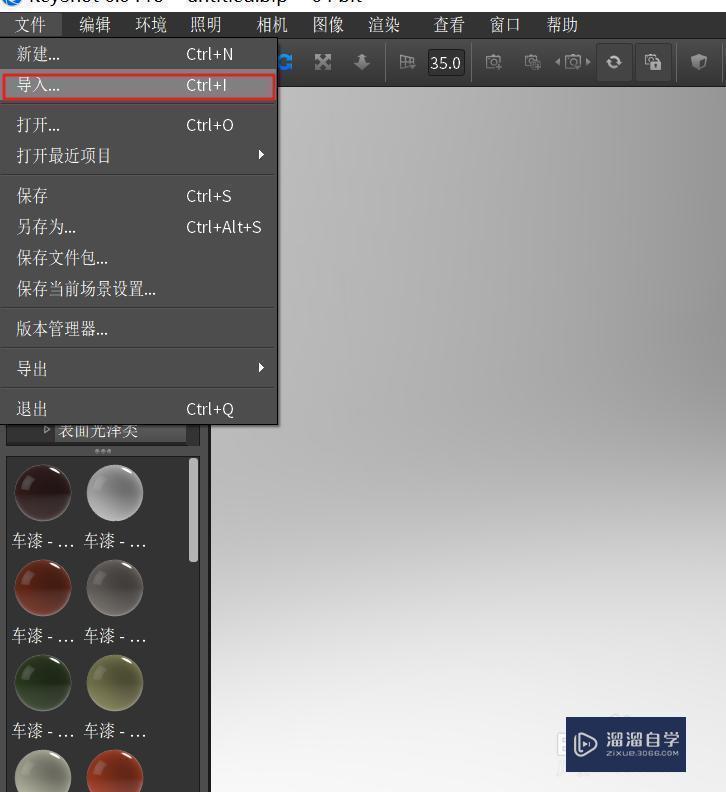Choose 退出 to quit the application
The width and height of the screenshot is (726, 792).
138,409
